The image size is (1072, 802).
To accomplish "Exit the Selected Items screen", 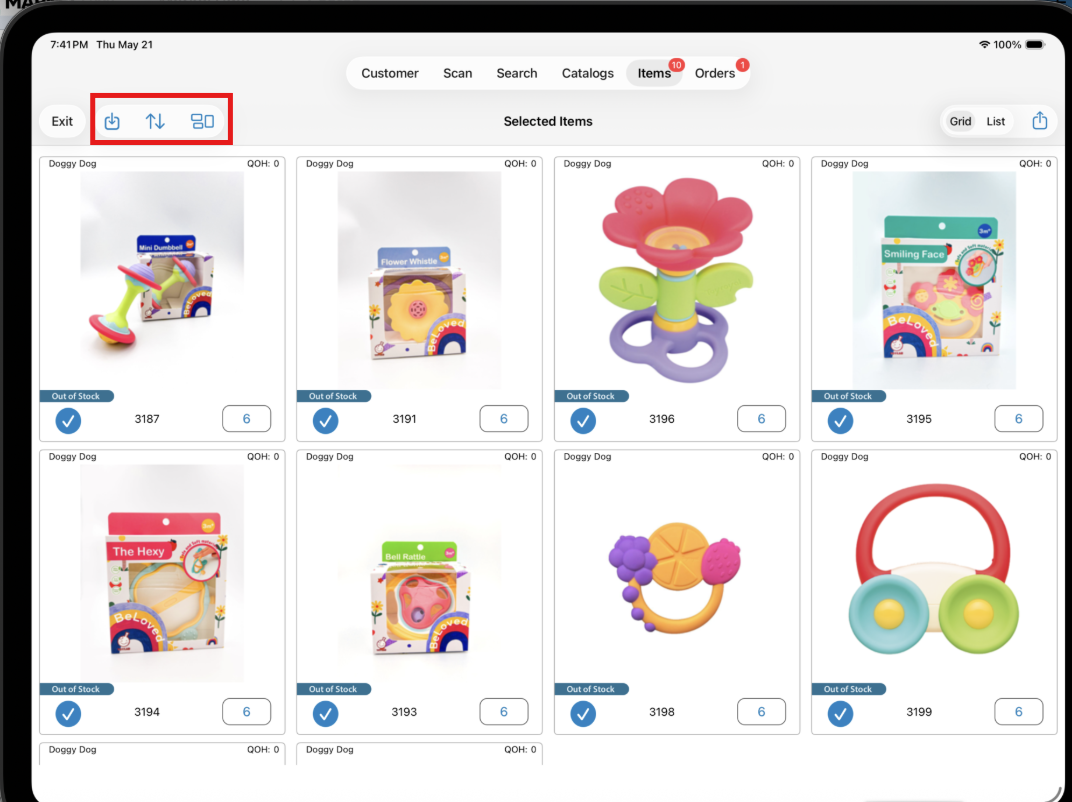I will pos(62,121).
